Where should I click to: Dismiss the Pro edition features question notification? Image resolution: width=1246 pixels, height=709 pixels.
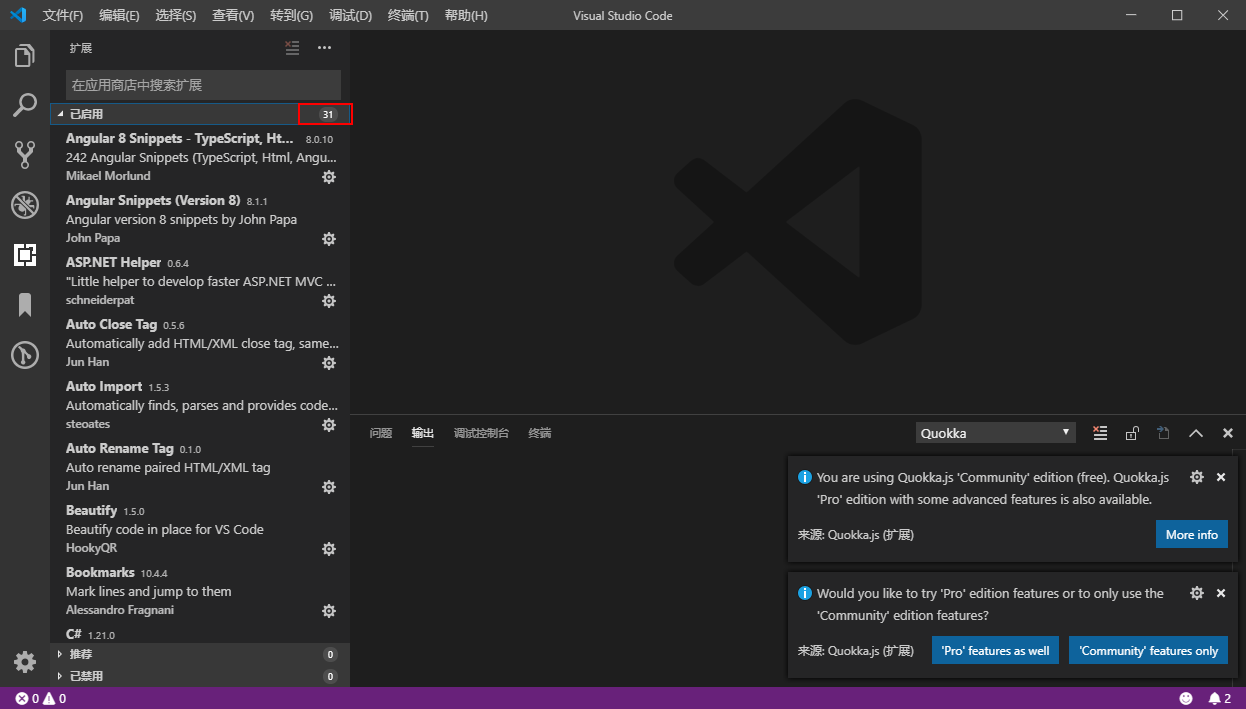coord(1221,593)
